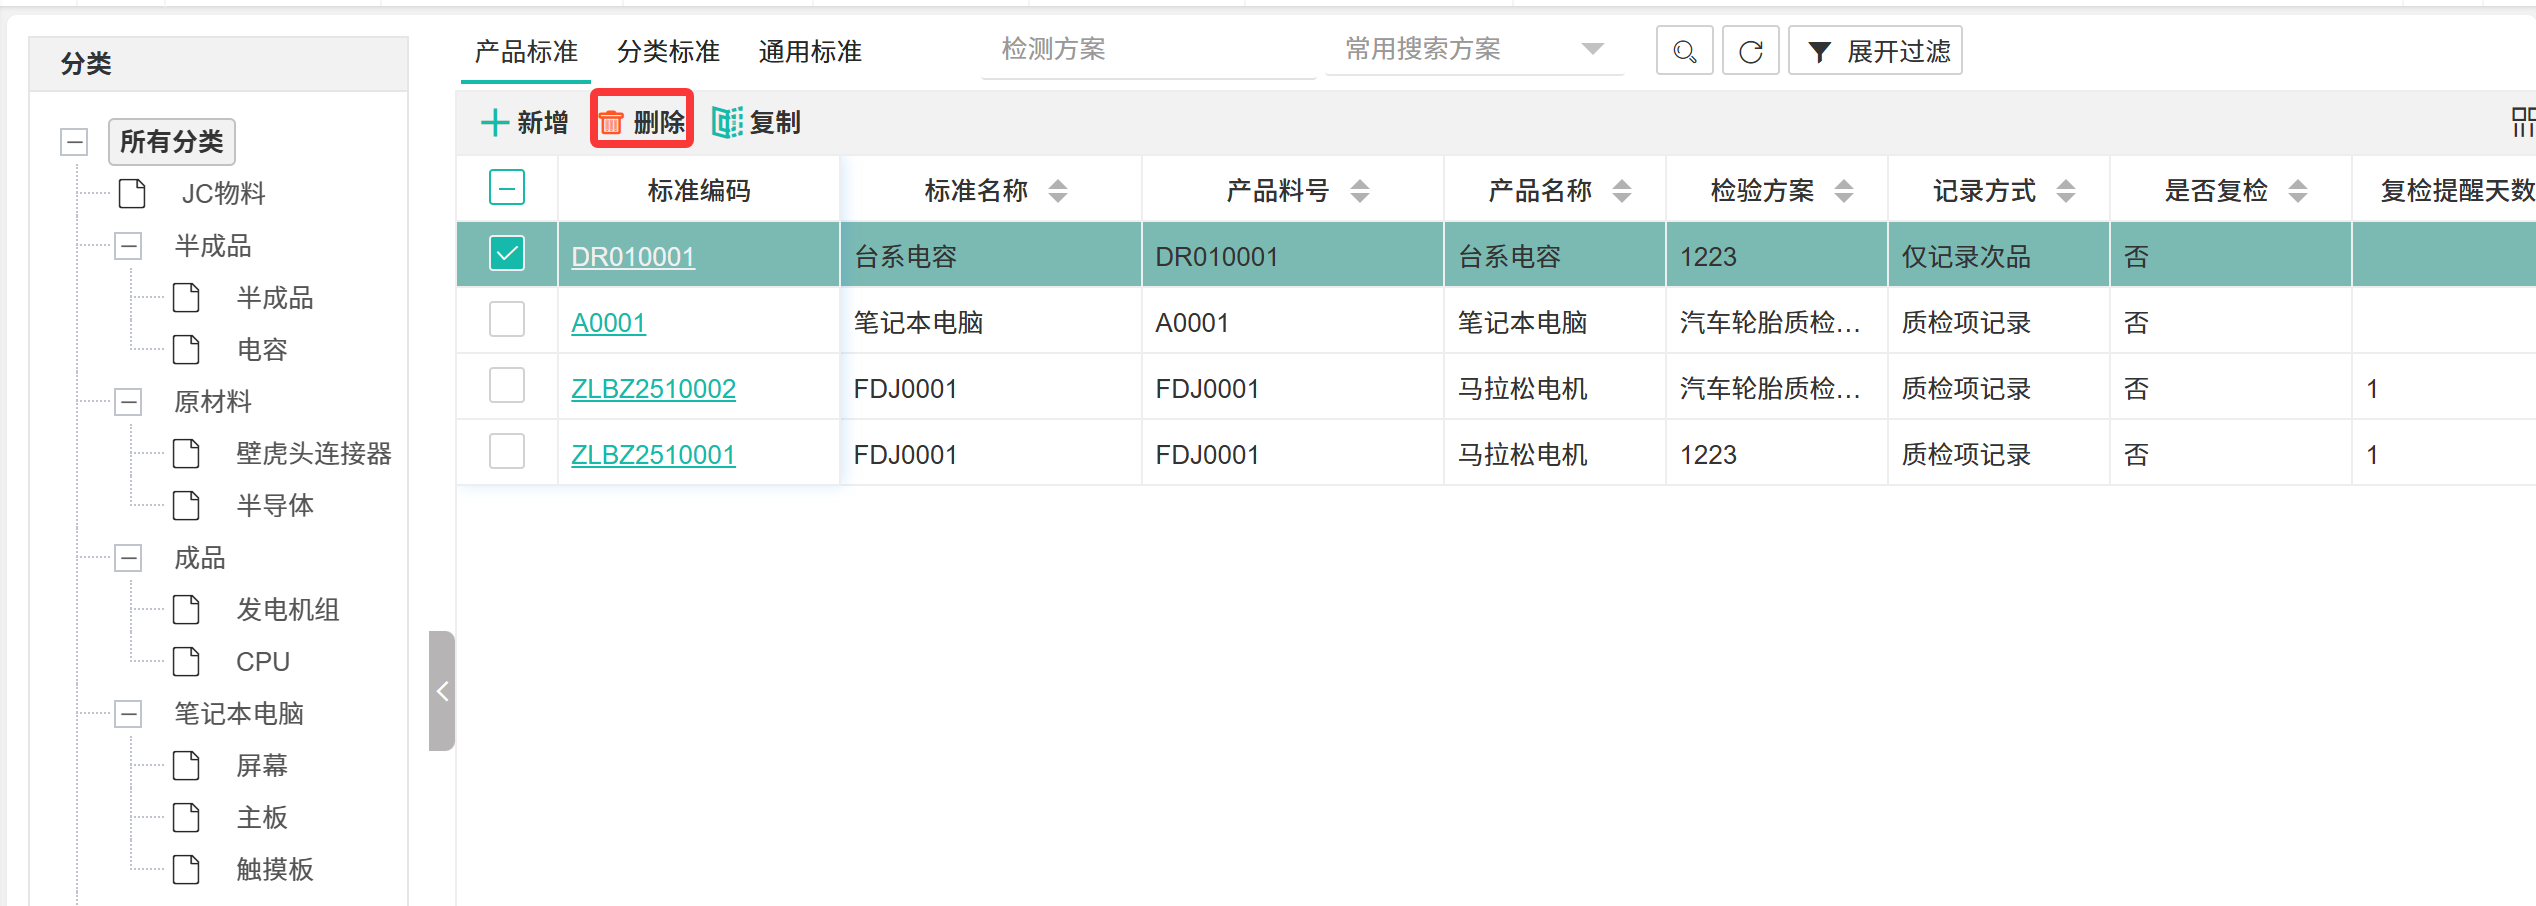2536x906 pixels.
Task: Switch to the 分类标准 tab
Action: point(668,51)
